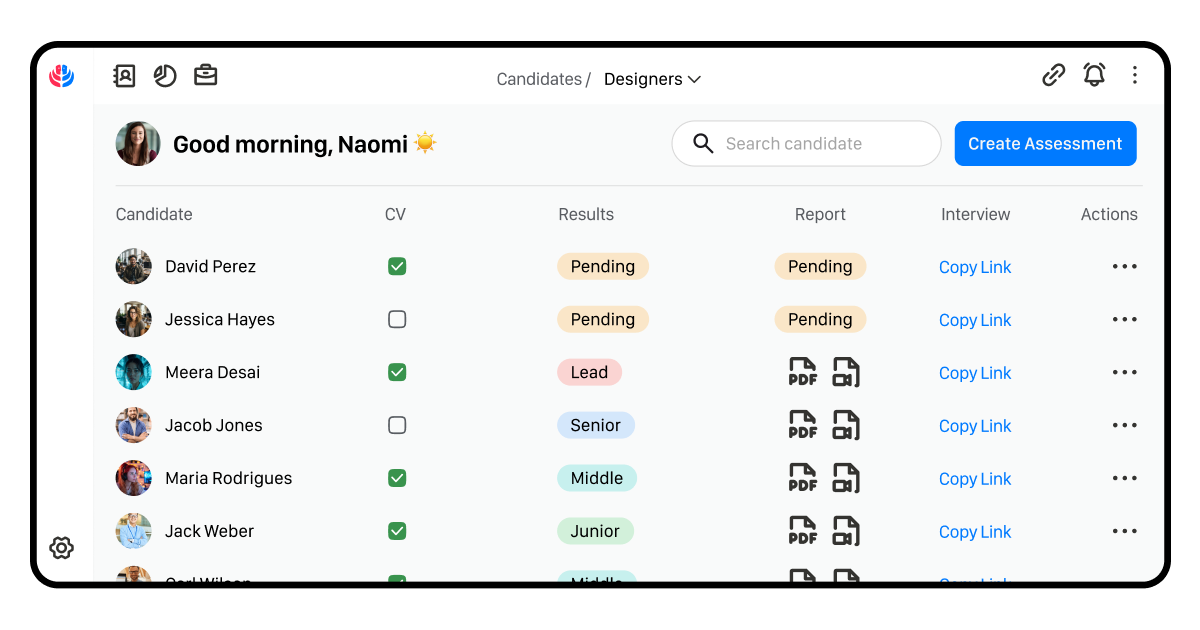Copy interview link for Meera Desai
1200x630 pixels.
coord(975,373)
